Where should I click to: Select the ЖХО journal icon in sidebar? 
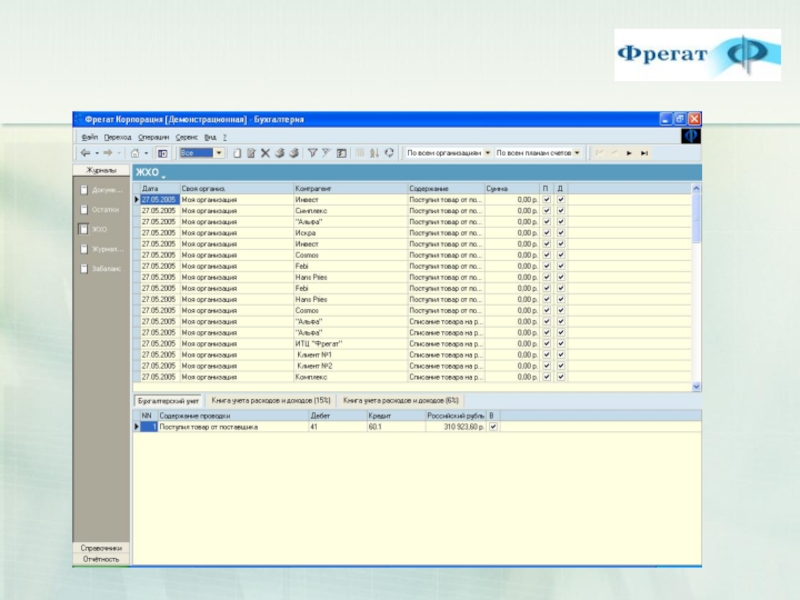coord(84,229)
